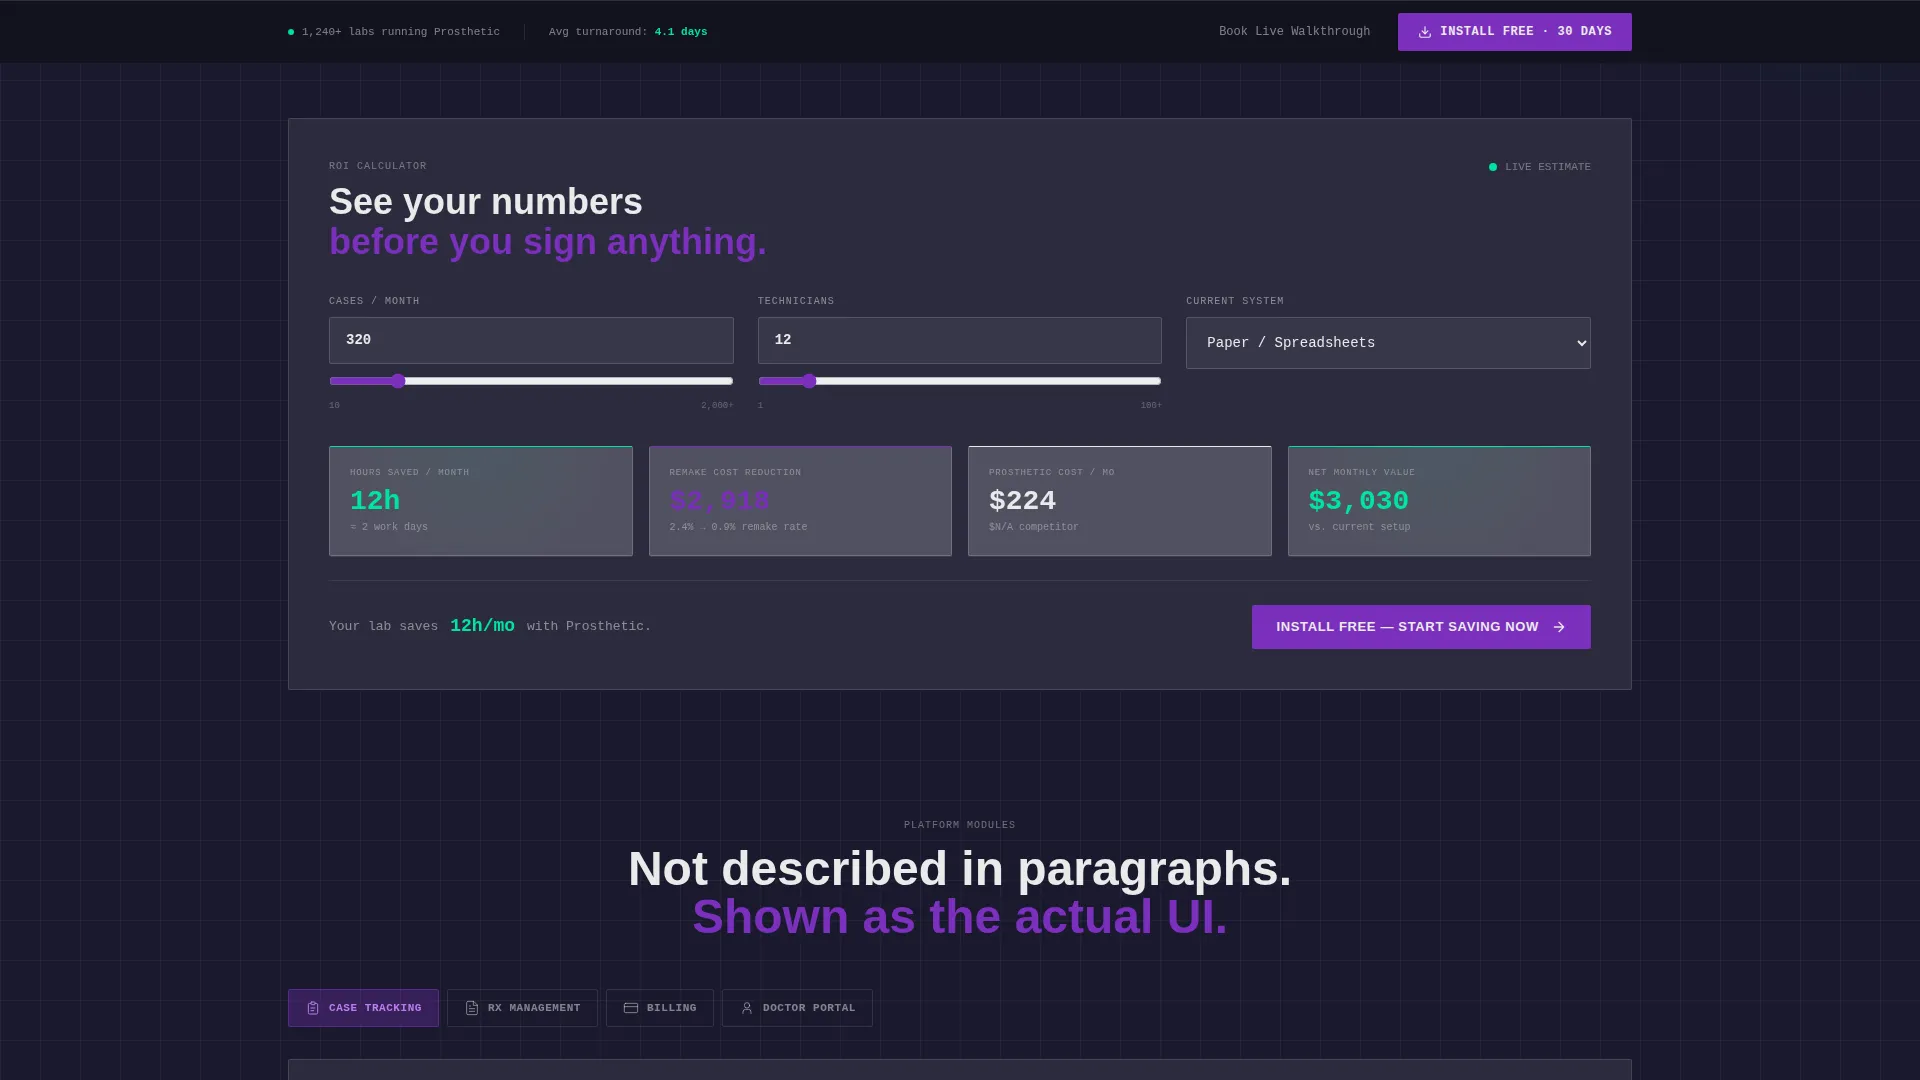1920x1080 pixels.
Task: Click the '$224' cost figure
Action: tap(1022, 501)
